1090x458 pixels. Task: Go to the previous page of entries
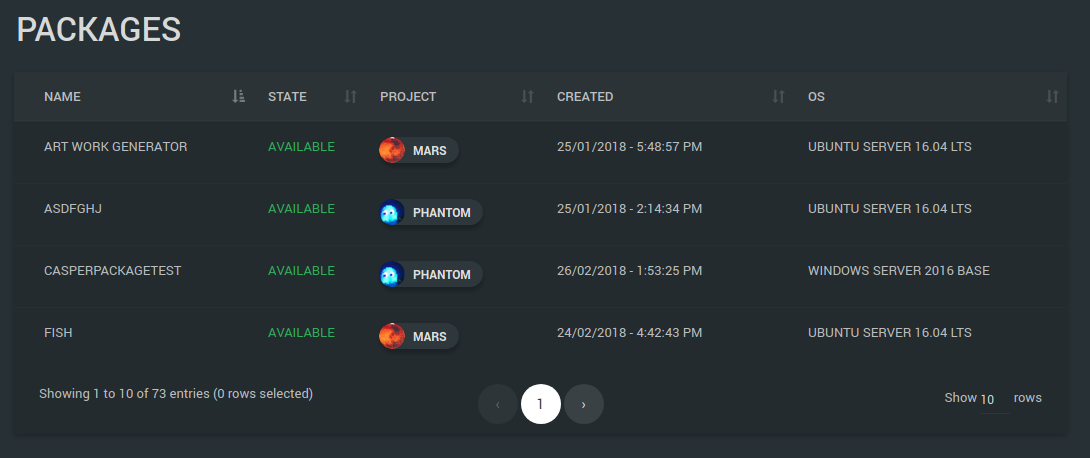498,404
